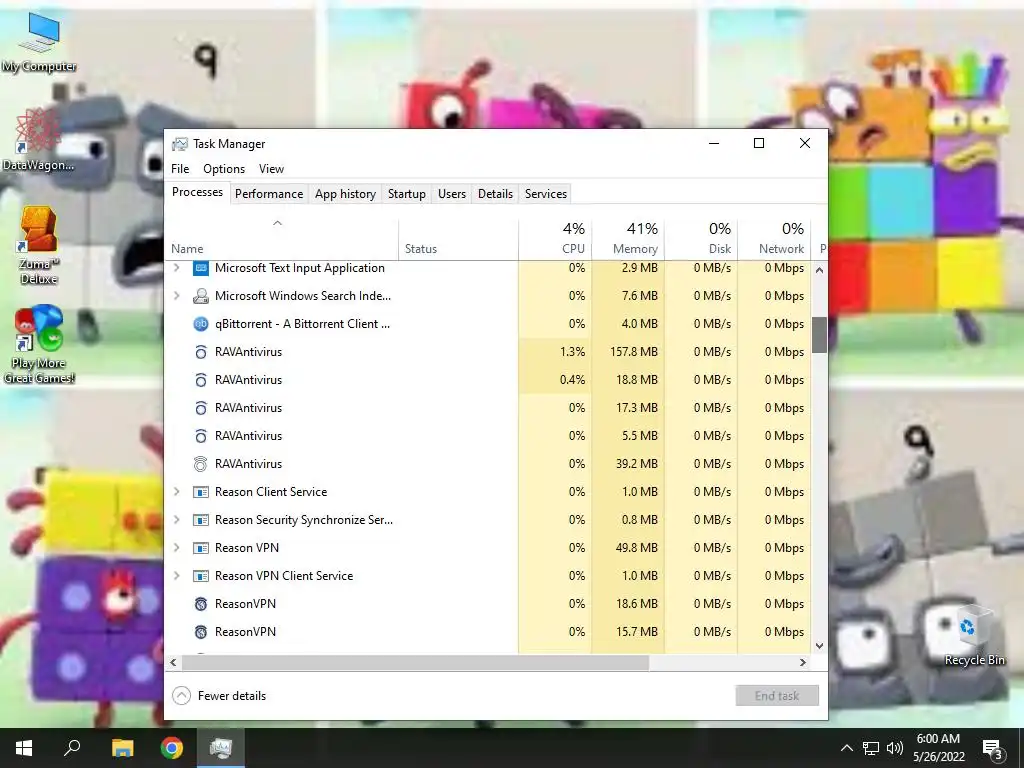Open taskbar search magnifier
This screenshot has width=1024, height=768.
[72, 748]
